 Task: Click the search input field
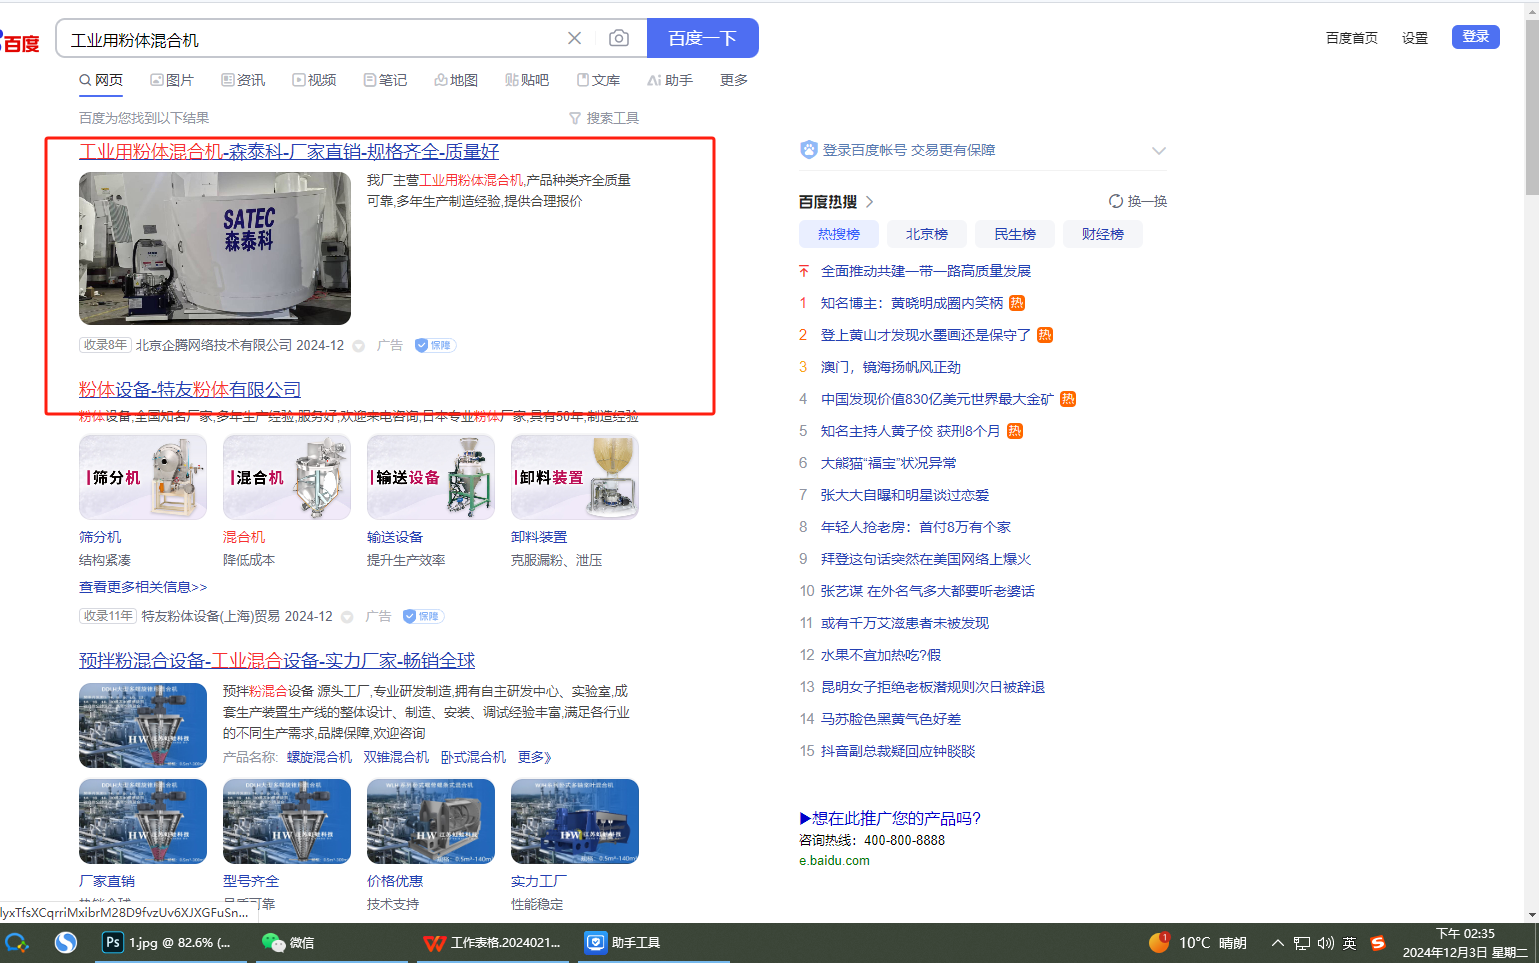pyautogui.click(x=310, y=39)
